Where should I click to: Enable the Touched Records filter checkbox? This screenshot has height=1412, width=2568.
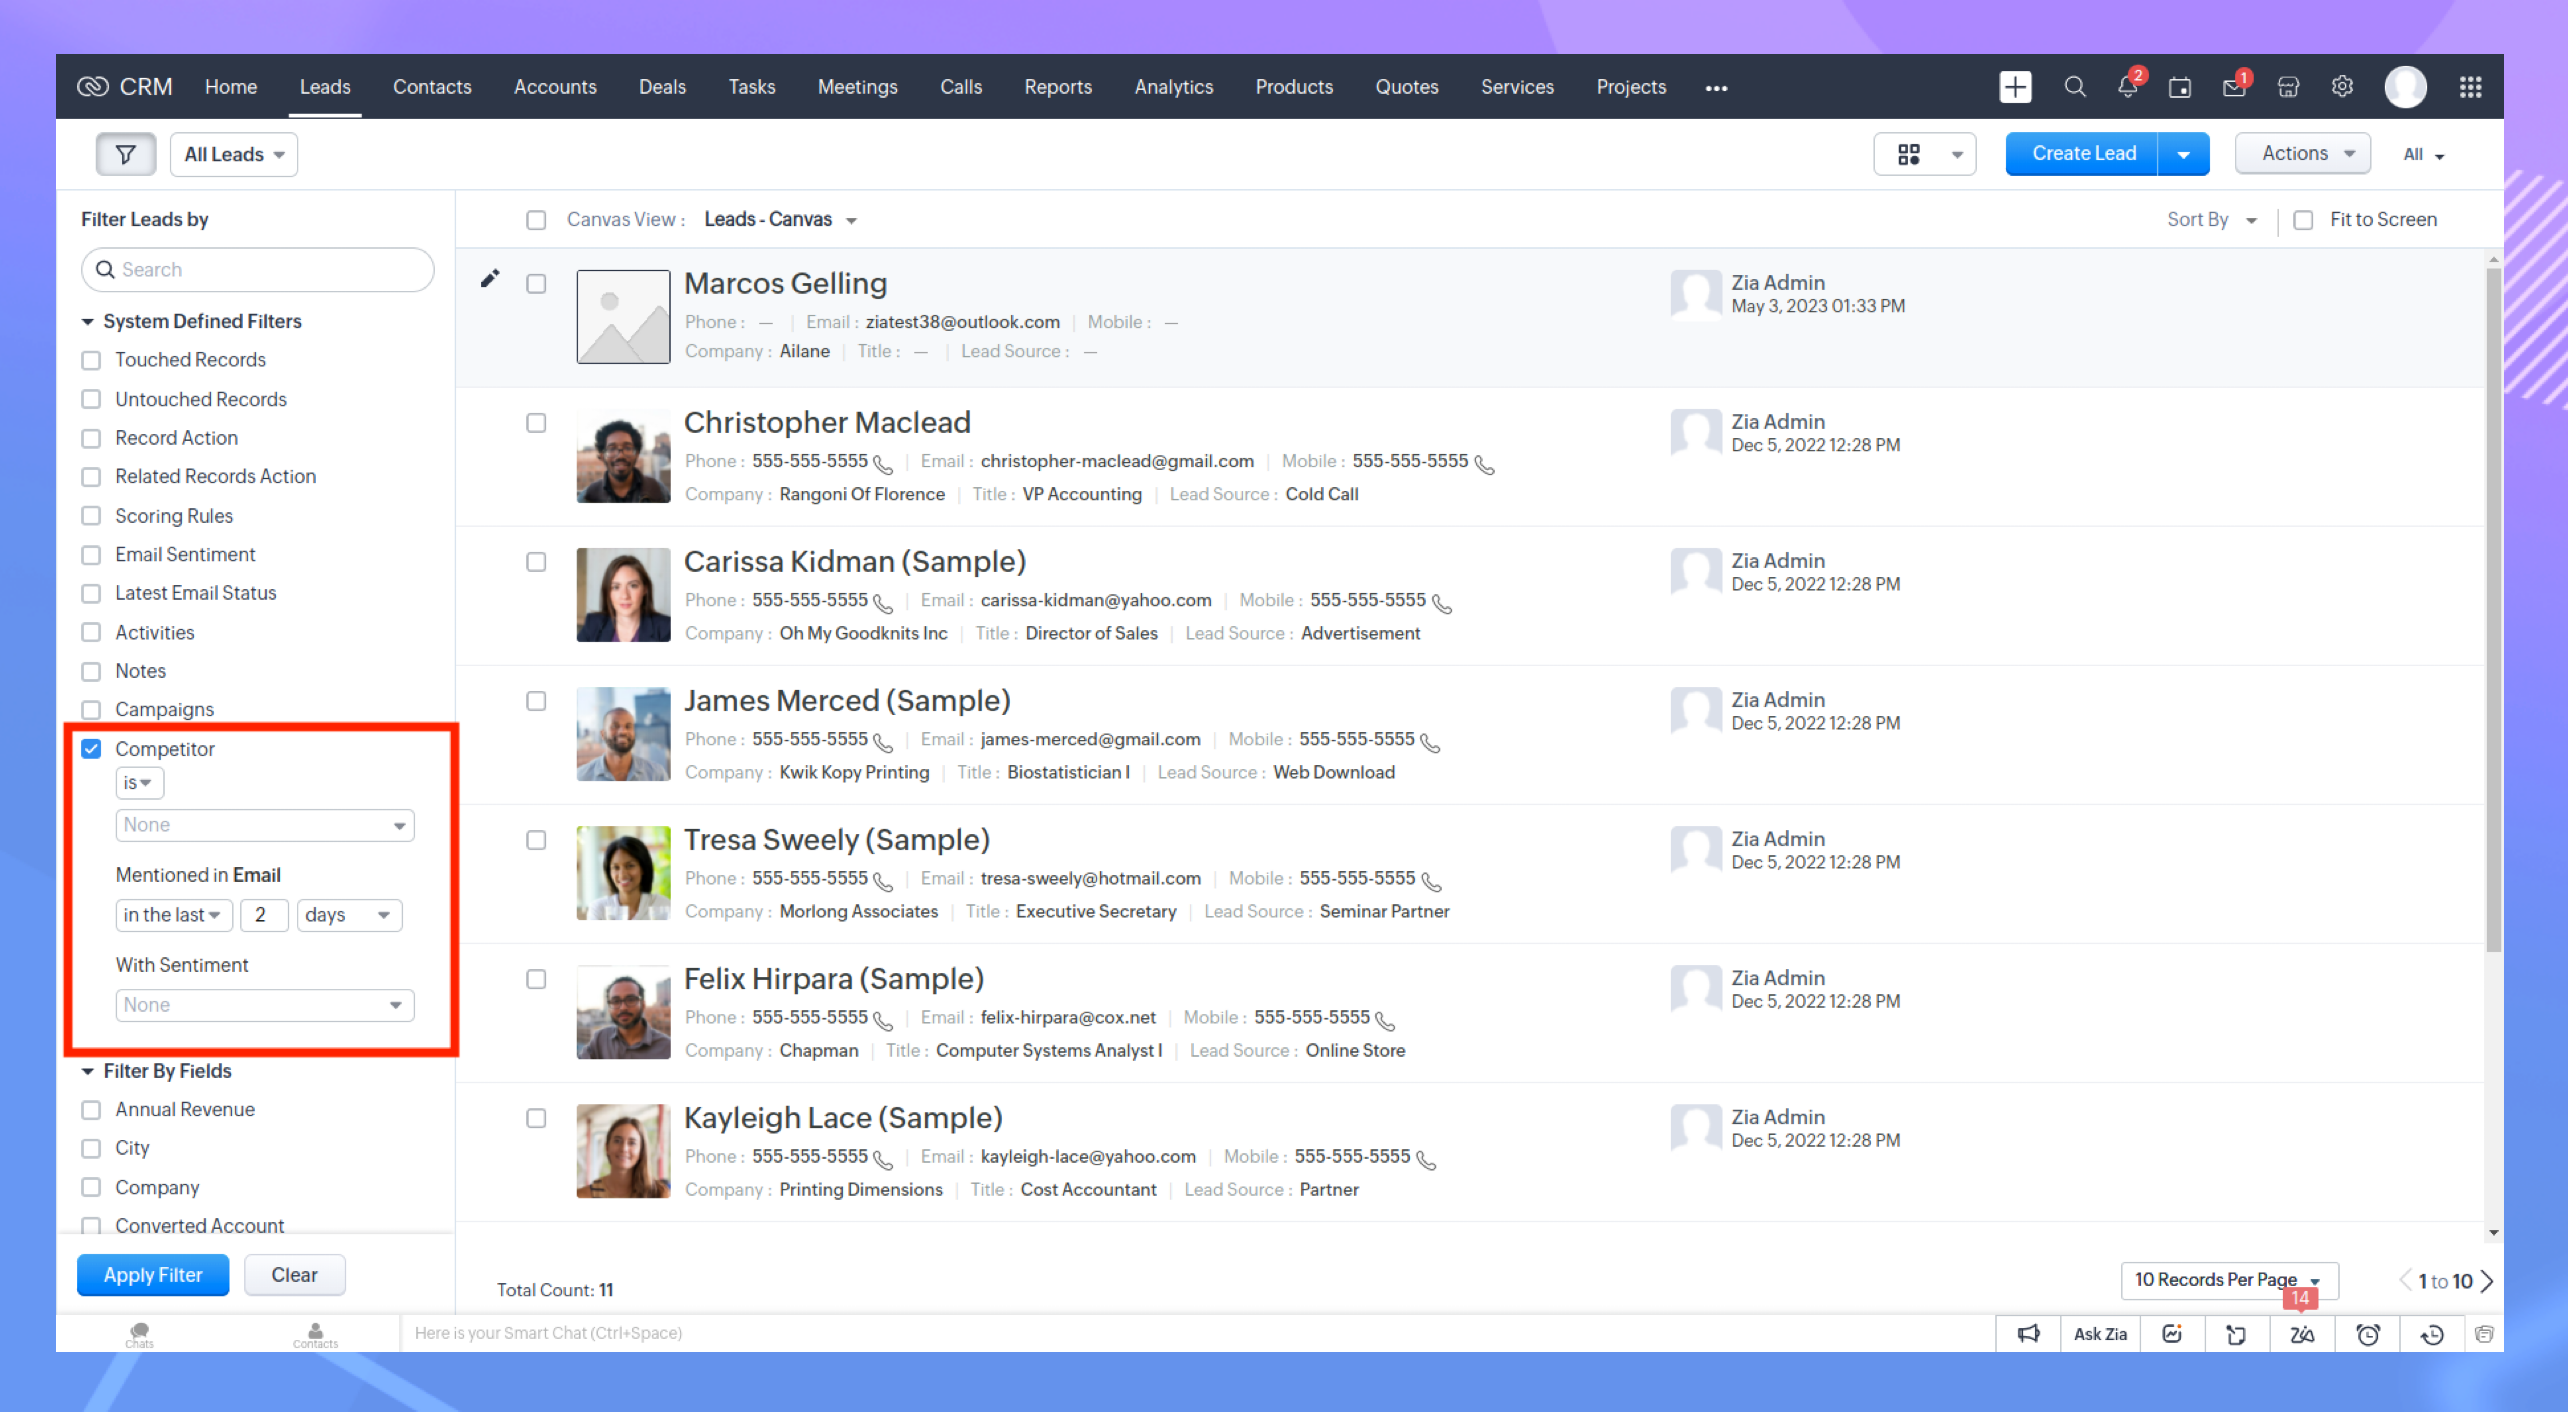(x=91, y=360)
